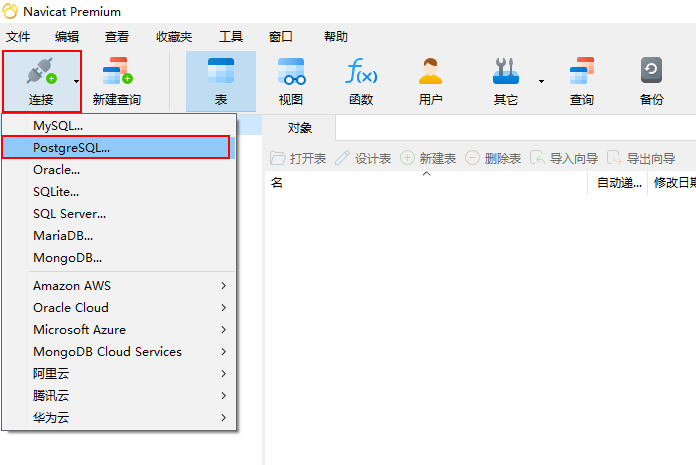
Task: Expand the Amazon AWS submenu arrow
Action: tap(224, 286)
